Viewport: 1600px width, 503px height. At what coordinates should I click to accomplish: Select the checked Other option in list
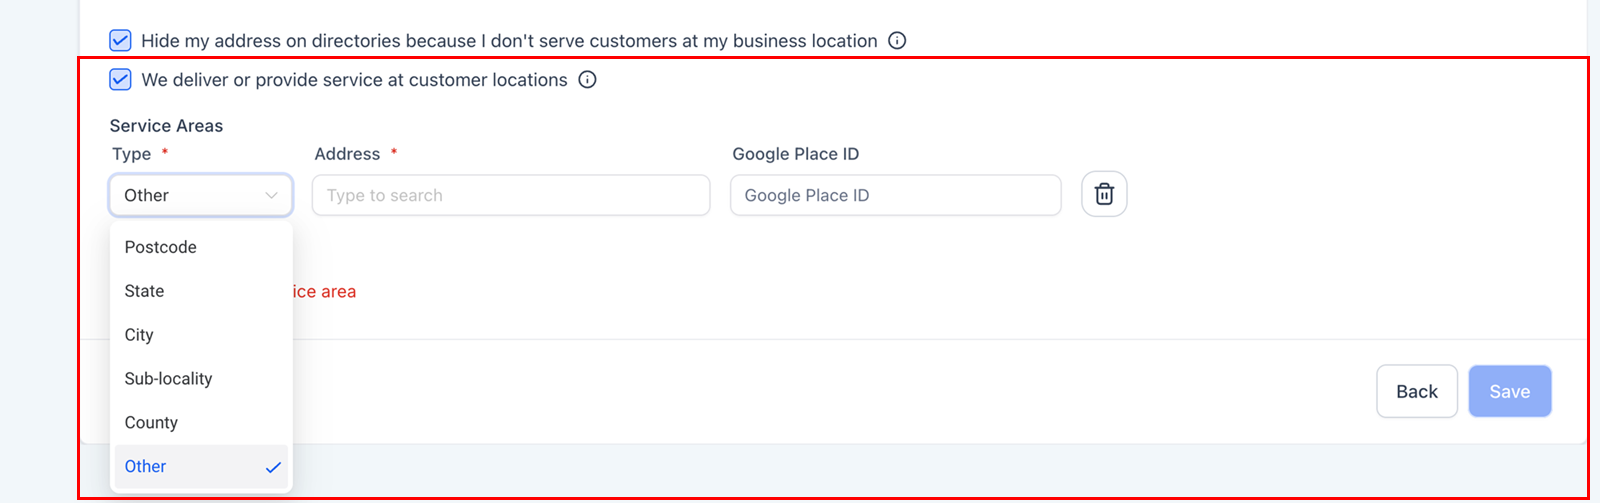click(x=201, y=467)
